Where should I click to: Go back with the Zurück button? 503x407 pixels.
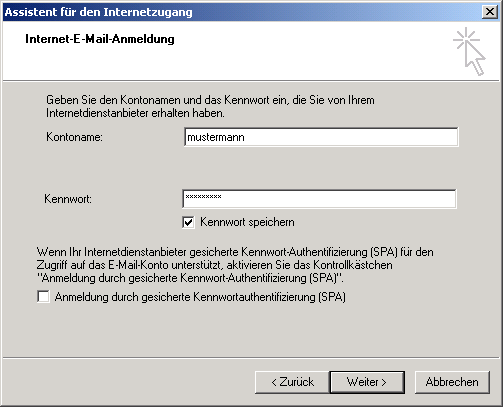(x=292, y=382)
